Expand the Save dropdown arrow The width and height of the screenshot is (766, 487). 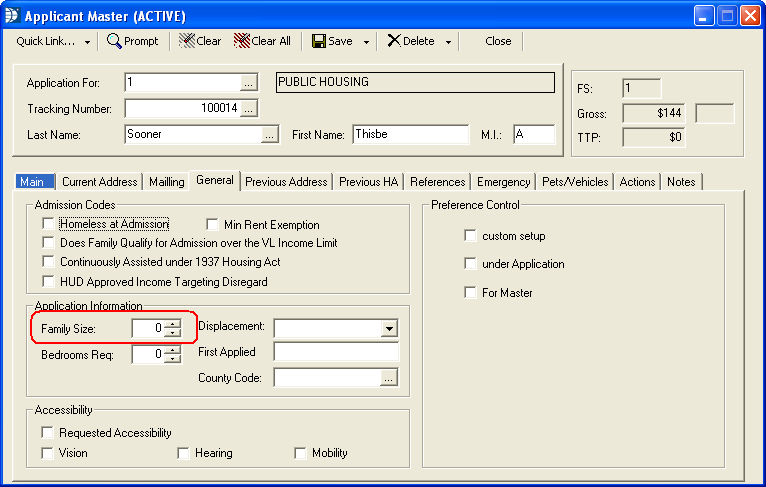[x=367, y=42]
